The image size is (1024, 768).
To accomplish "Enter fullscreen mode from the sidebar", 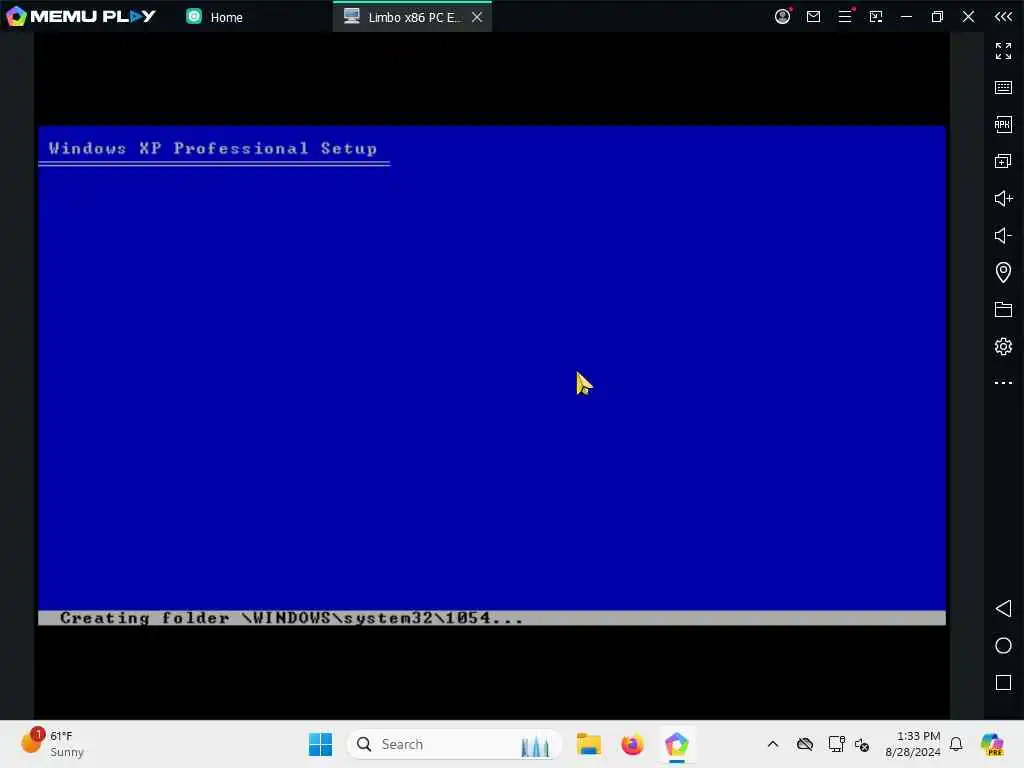I will click(x=1003, y=50).
